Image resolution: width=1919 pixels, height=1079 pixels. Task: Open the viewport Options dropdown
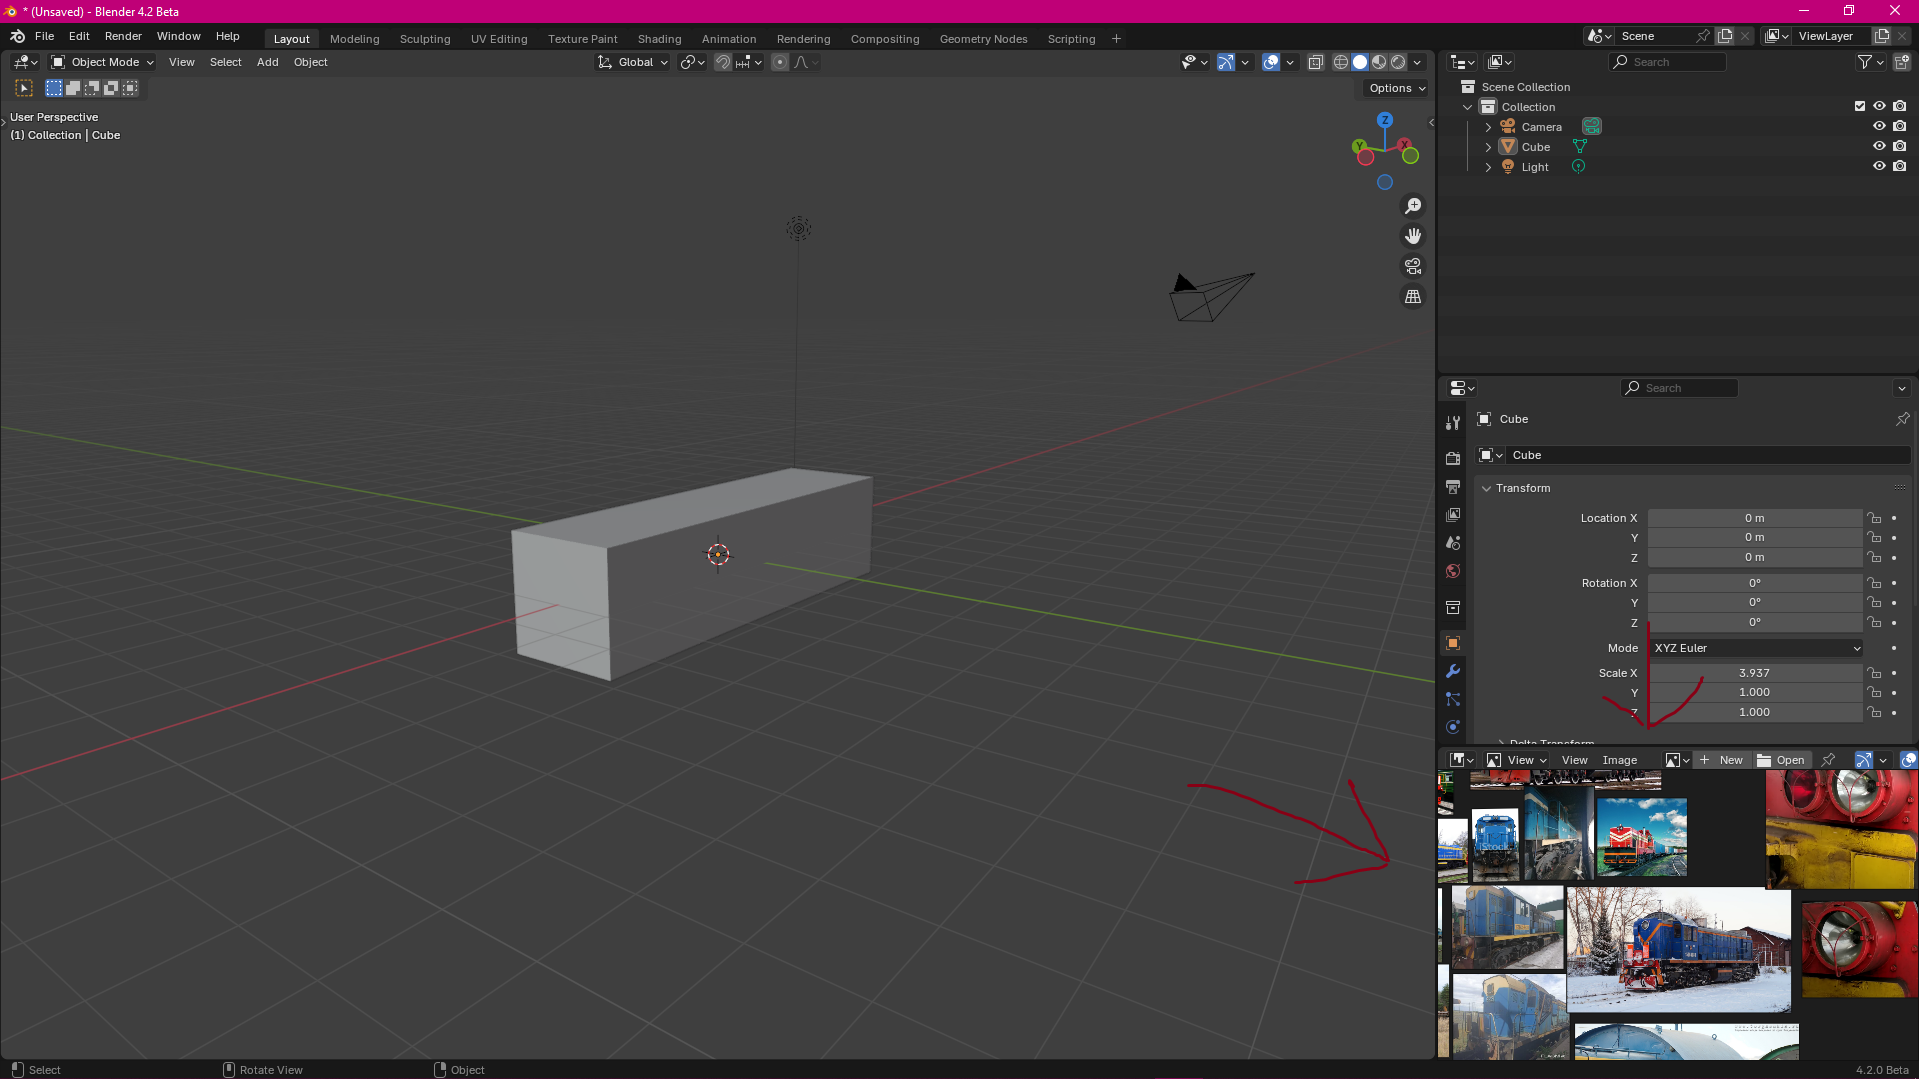1397,88
